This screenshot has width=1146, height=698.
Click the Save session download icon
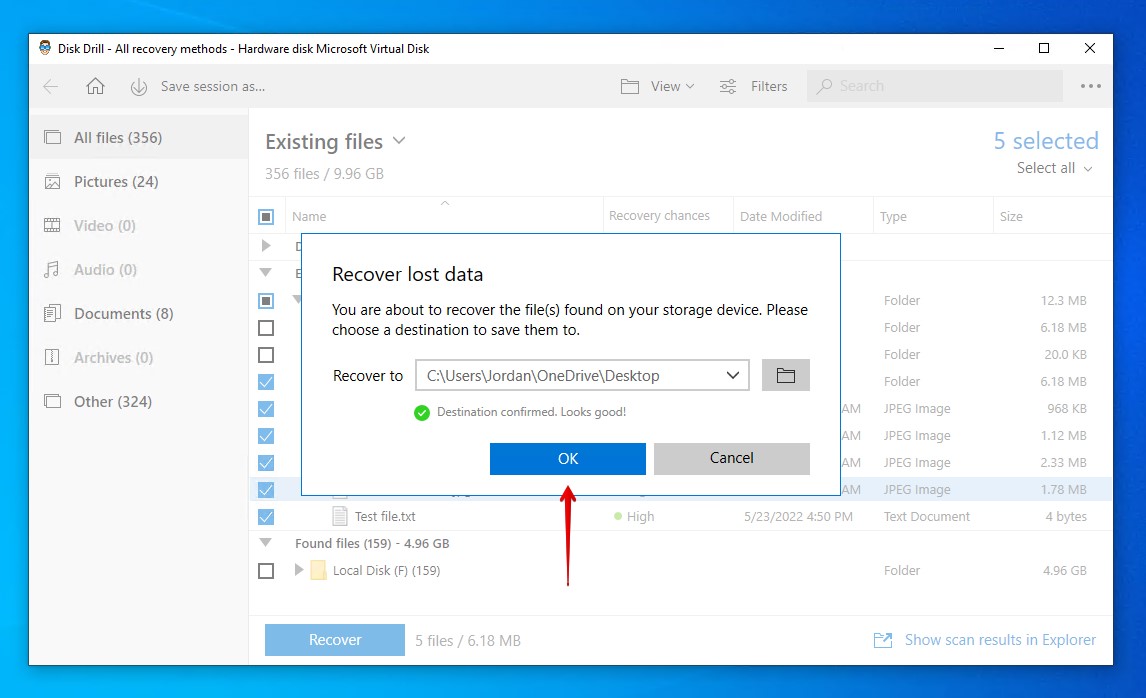(x=139, y=87)
